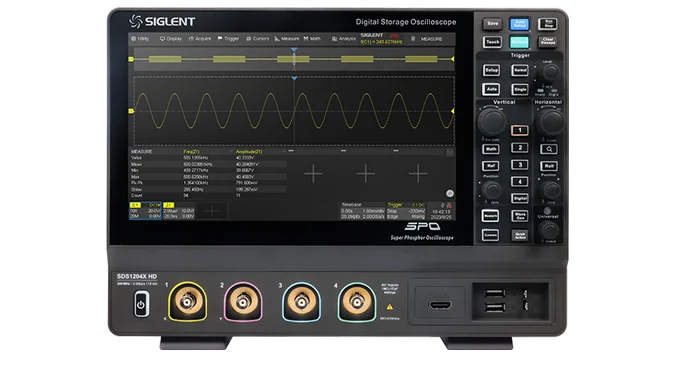Click the MEASURE label at top right of screen

click(x=431, y=39)
